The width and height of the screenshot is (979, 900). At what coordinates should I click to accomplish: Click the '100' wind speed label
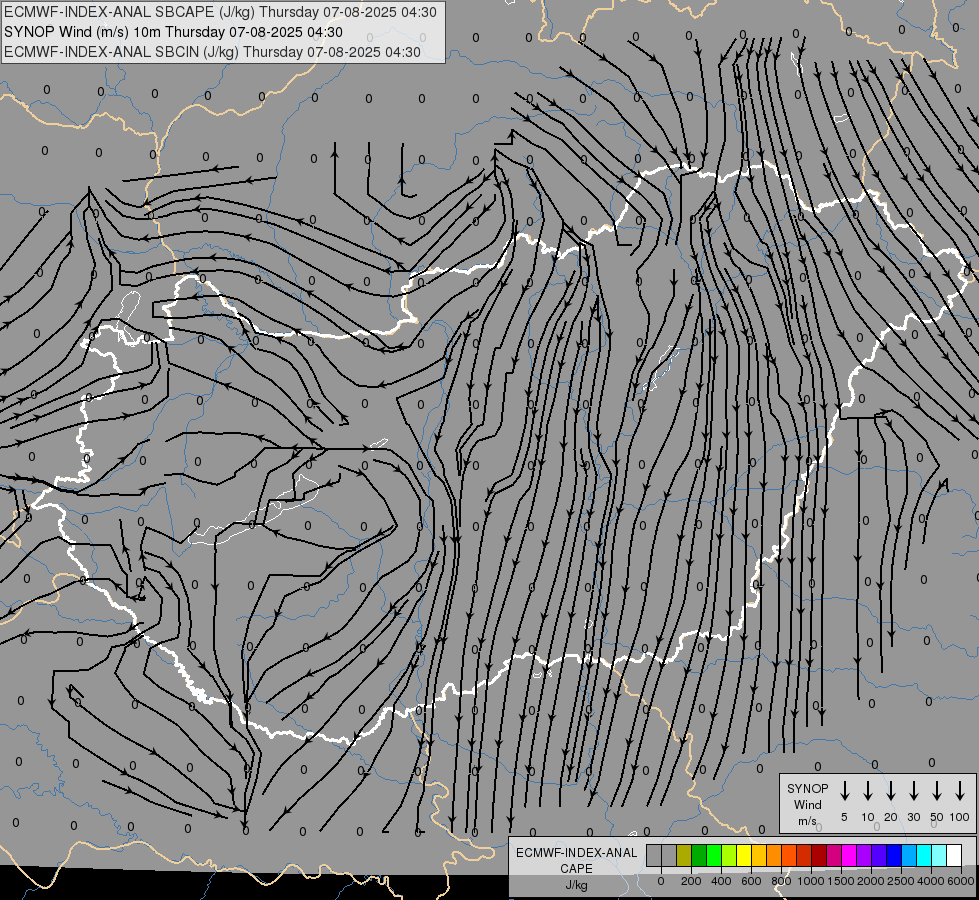point(960,817)
